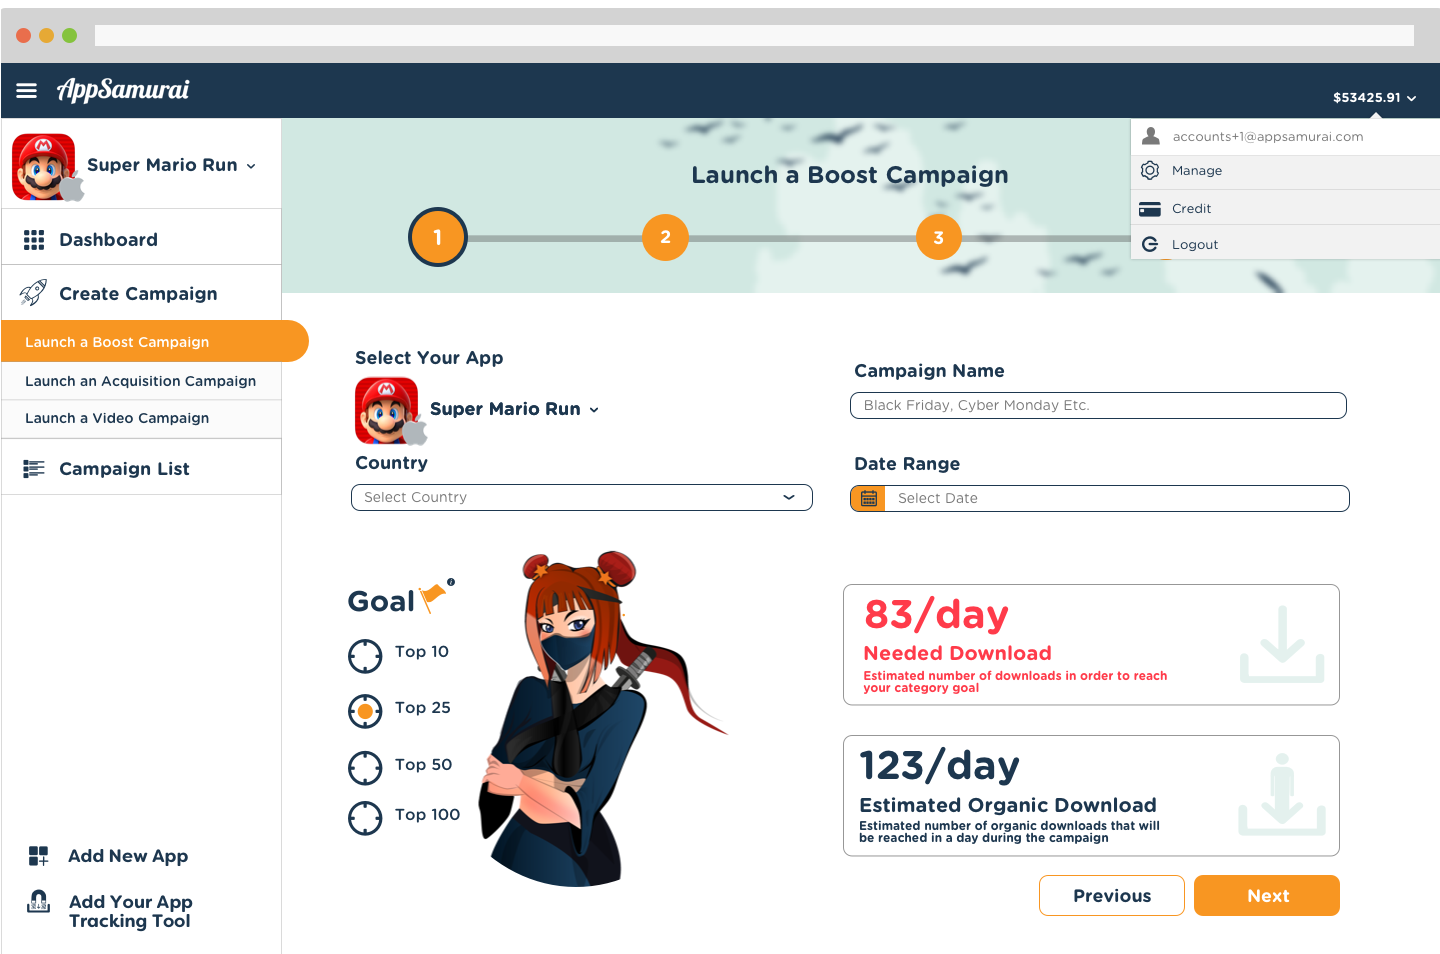Click the App Tracking Tool icon

[x=38, y=901]
